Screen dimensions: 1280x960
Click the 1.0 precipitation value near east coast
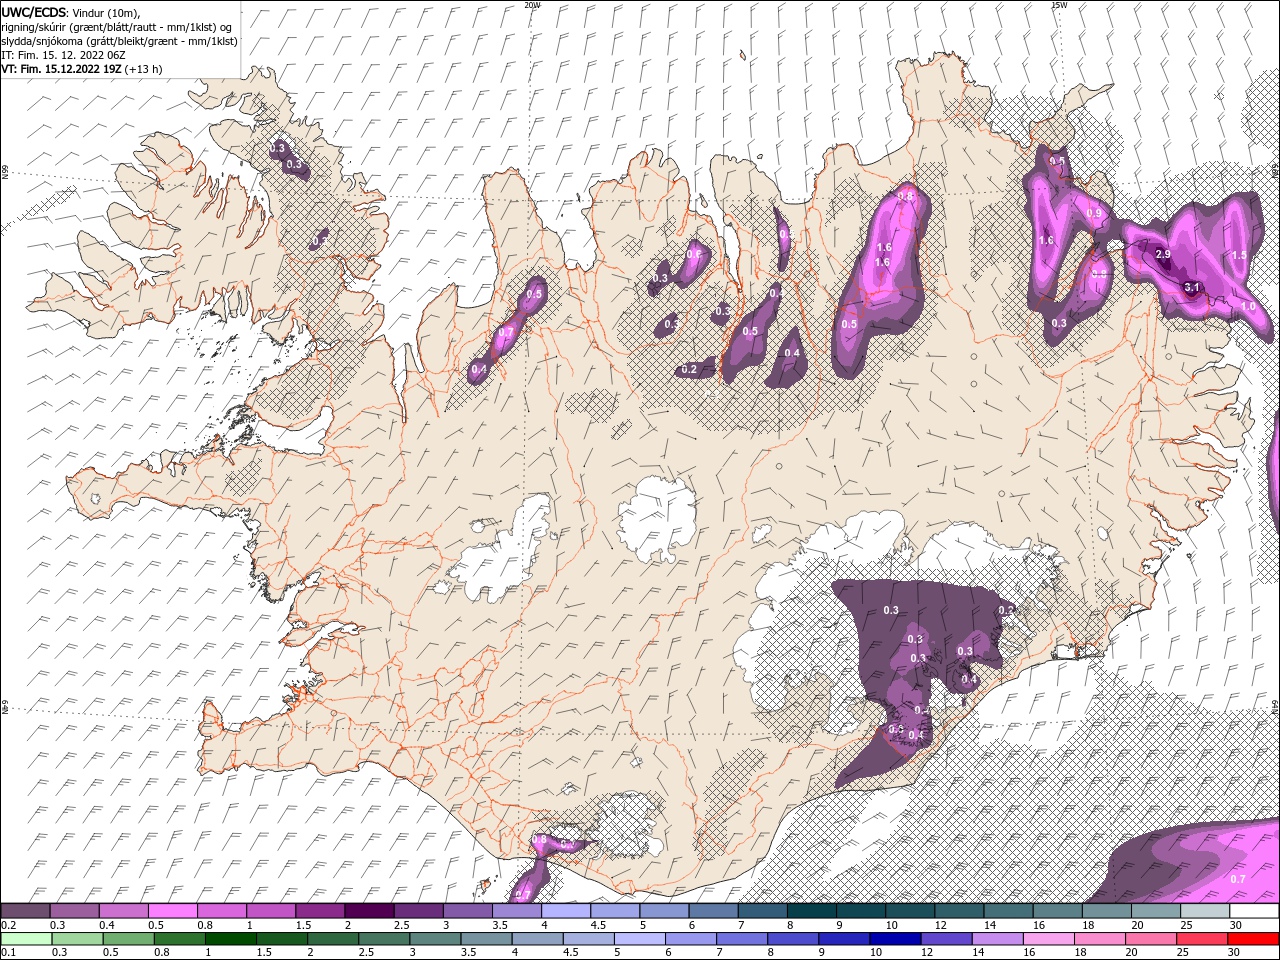(1248, 306)
